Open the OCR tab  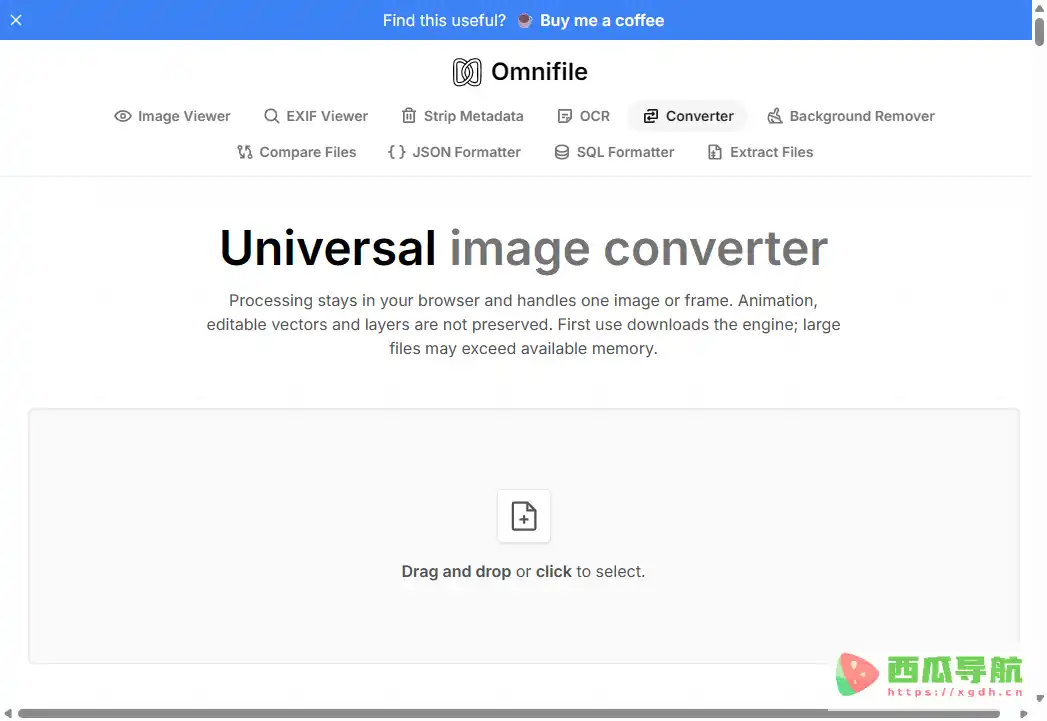coord(584,116)
